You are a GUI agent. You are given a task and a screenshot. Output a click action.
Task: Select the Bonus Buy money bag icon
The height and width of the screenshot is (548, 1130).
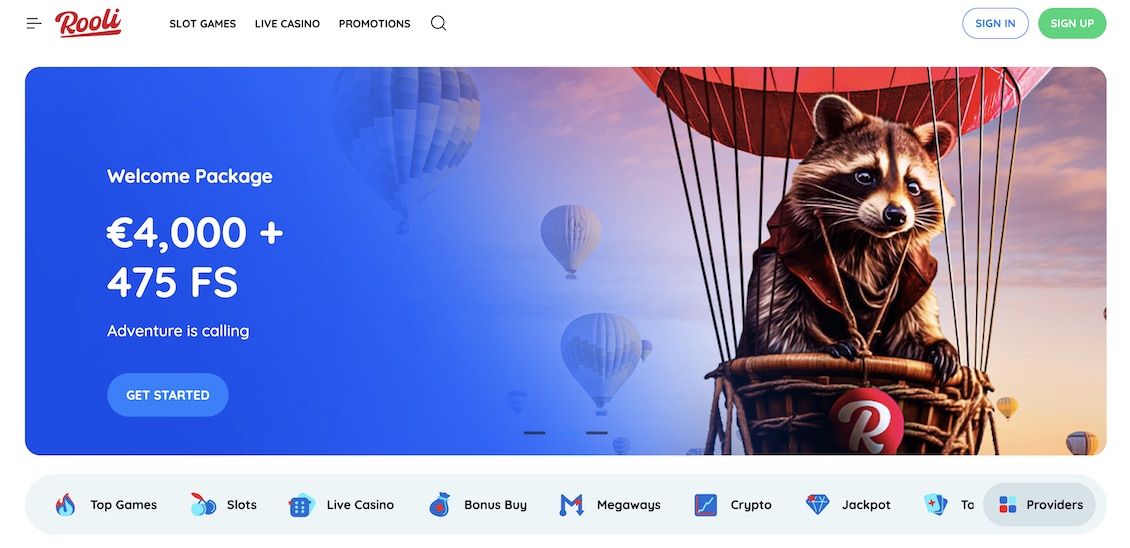tap(439, 505)
